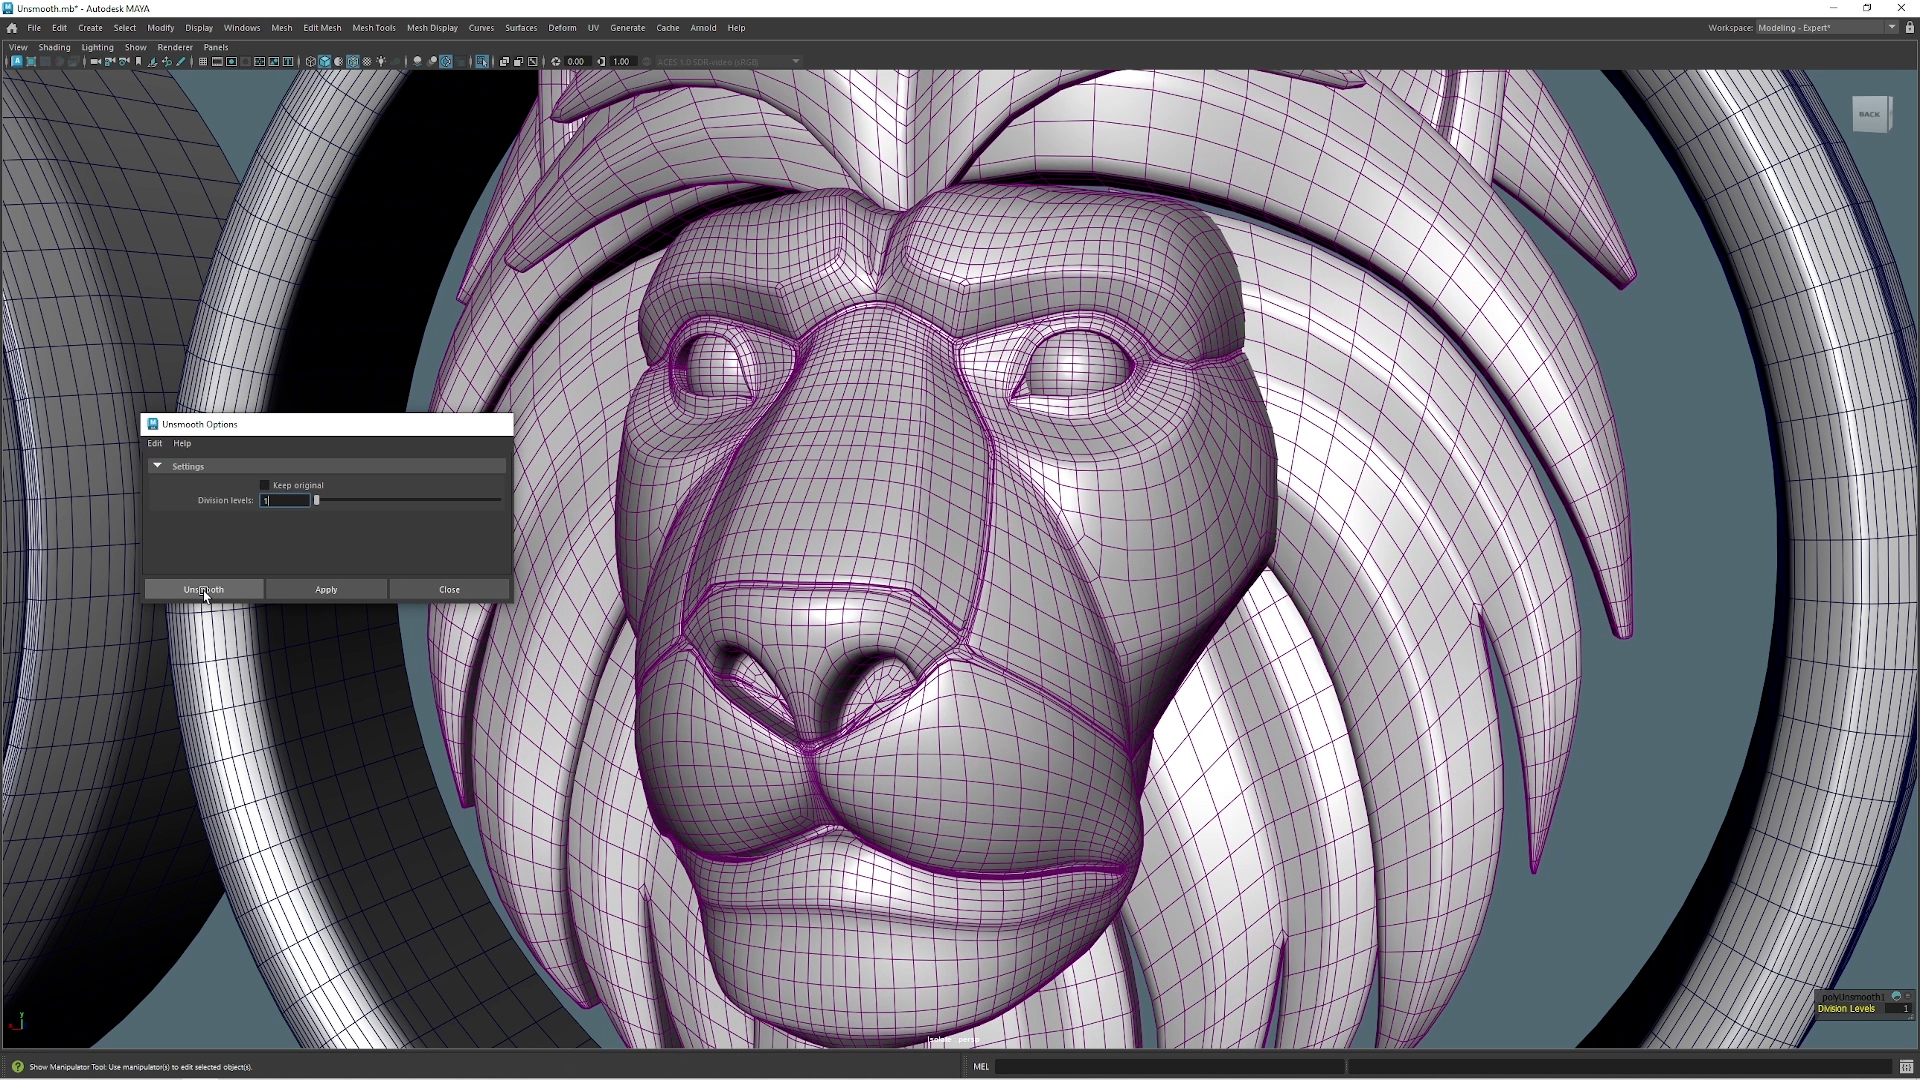Open the Edit menu in Unsmooth Options
The width and height of the screenshot is (1920, 1080).
point(155,443)
